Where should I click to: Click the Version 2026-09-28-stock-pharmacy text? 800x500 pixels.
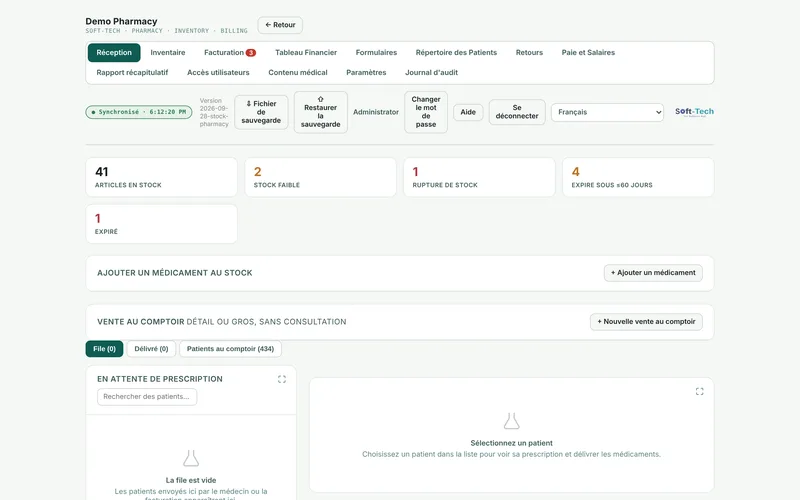pos(214,112)
